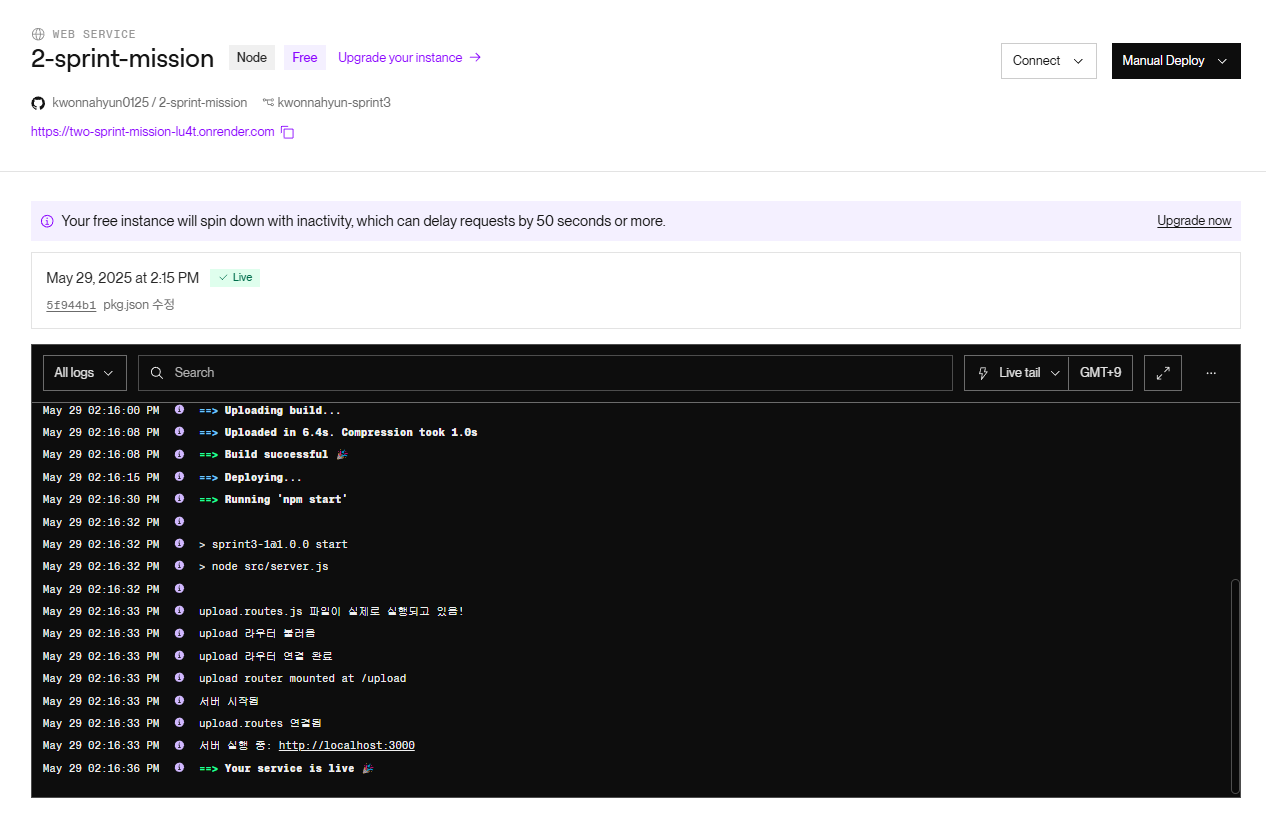
Task: Expand logs to fullscreen
Action: click(1163, 373)
